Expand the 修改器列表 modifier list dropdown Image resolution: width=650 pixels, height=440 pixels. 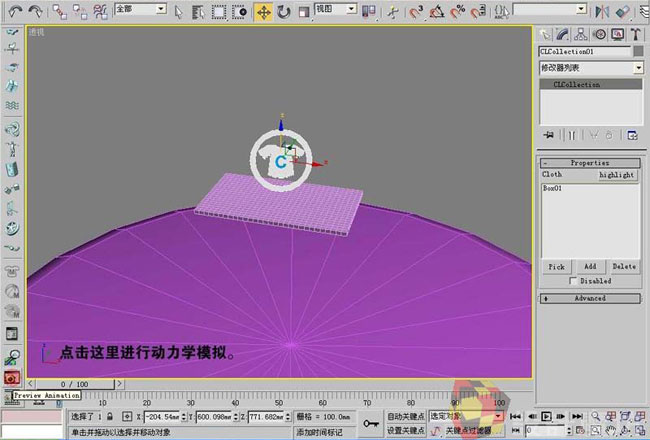[x=638, y=68]
